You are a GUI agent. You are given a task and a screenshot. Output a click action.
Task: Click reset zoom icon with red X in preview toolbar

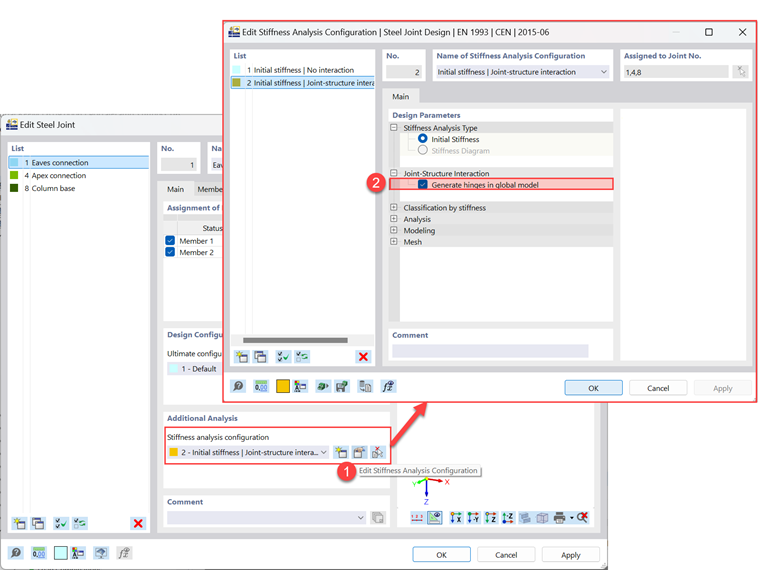pos(582,518)
